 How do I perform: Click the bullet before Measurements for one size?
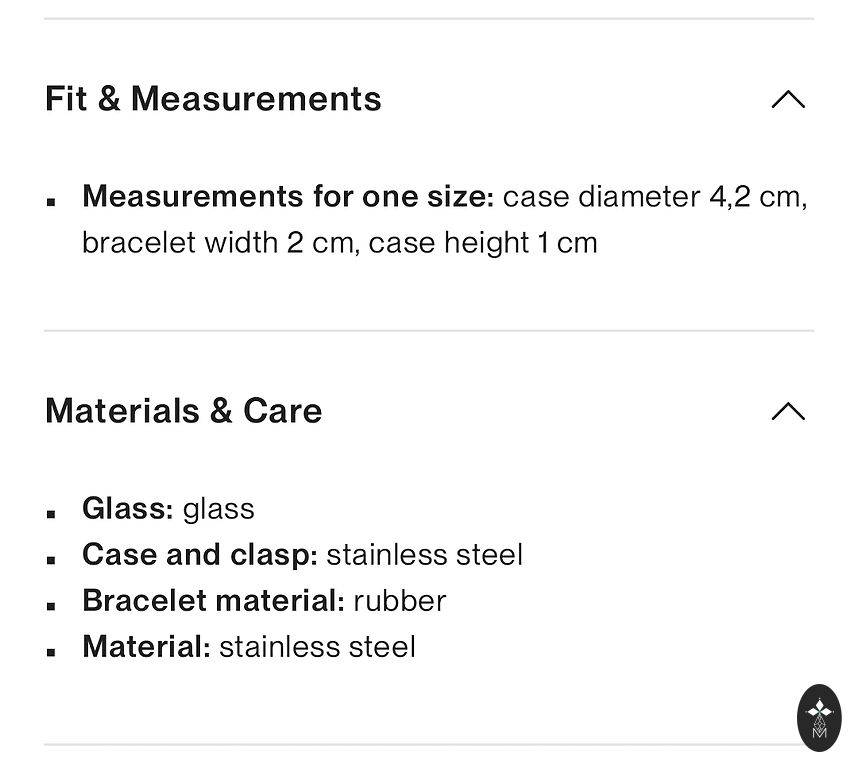click(51, 200)
